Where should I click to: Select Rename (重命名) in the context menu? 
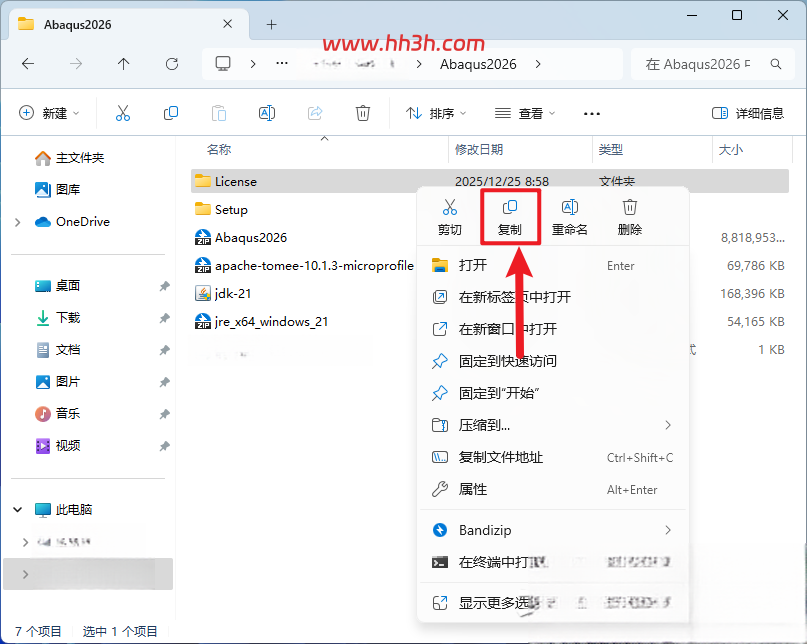569,217
